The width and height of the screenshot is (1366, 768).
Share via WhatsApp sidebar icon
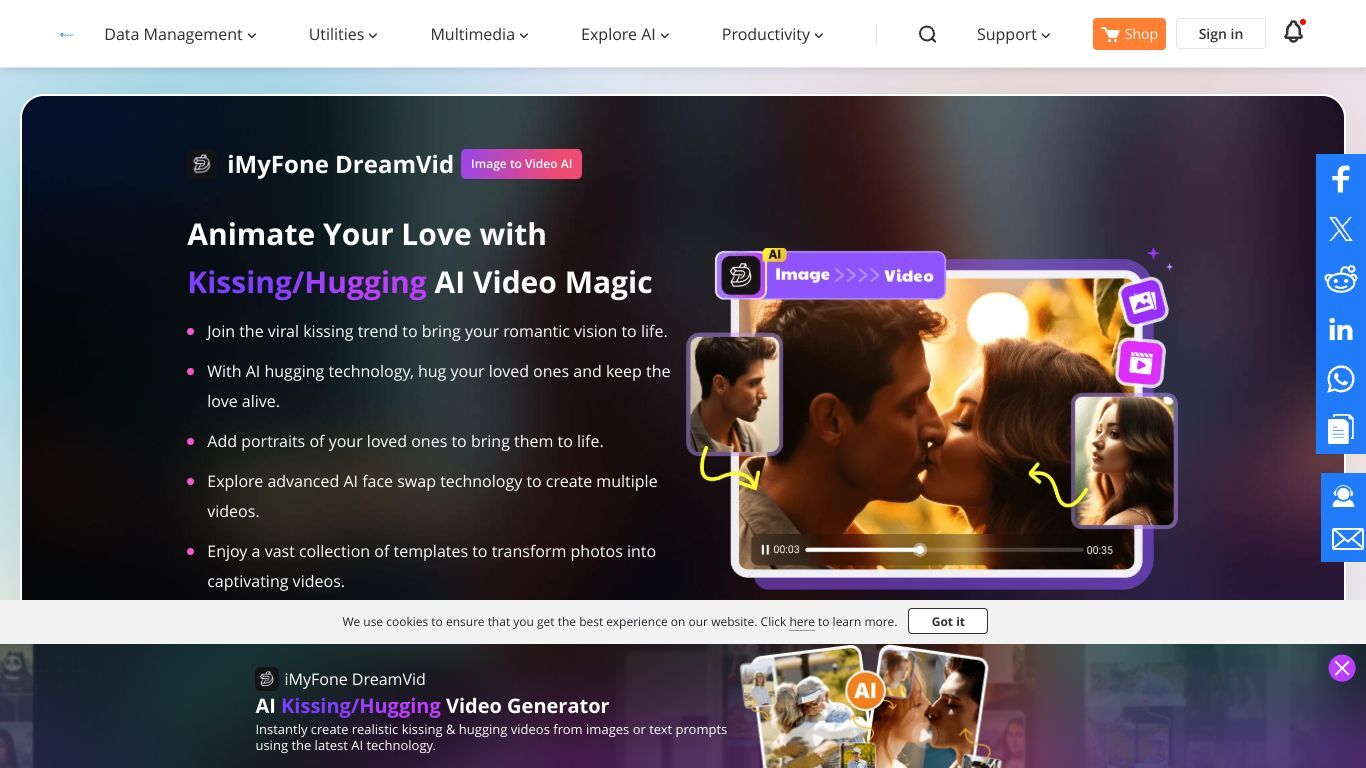coord(1341,379)
